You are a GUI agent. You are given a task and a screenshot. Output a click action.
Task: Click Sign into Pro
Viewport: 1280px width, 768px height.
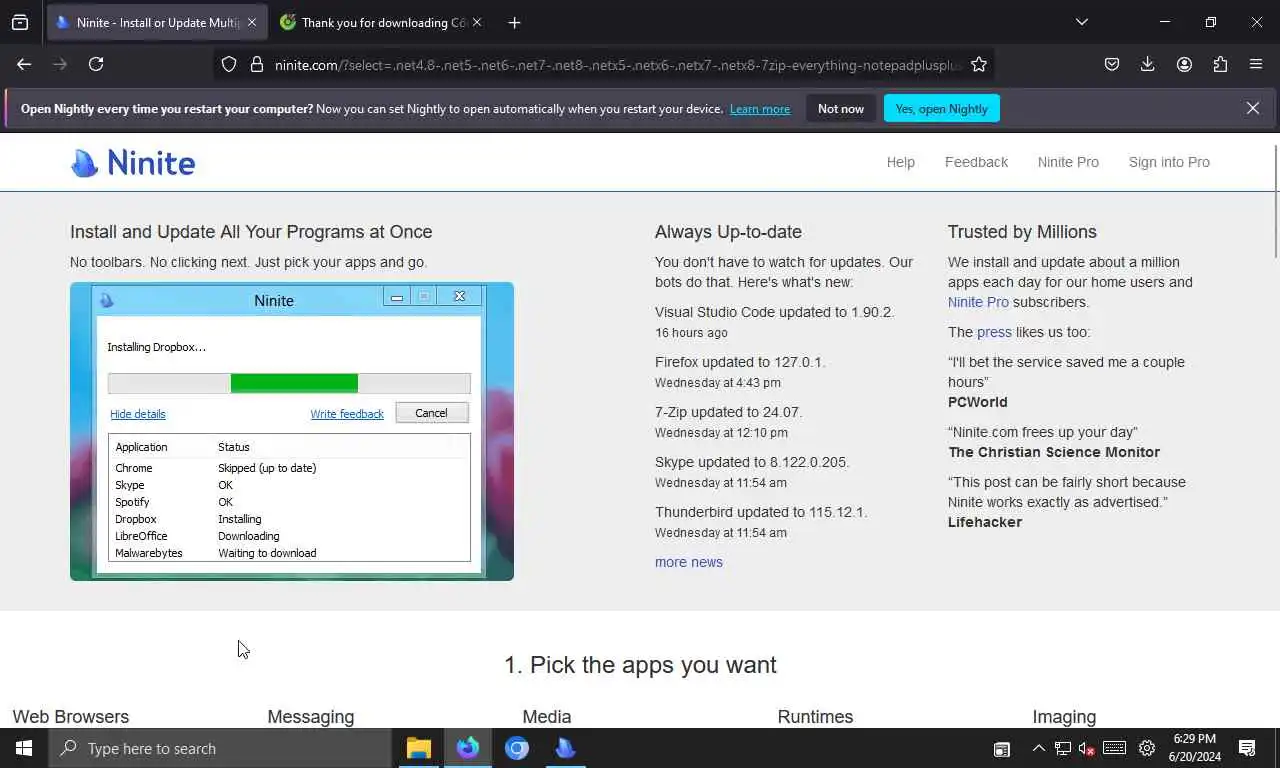pos(1169,162)
